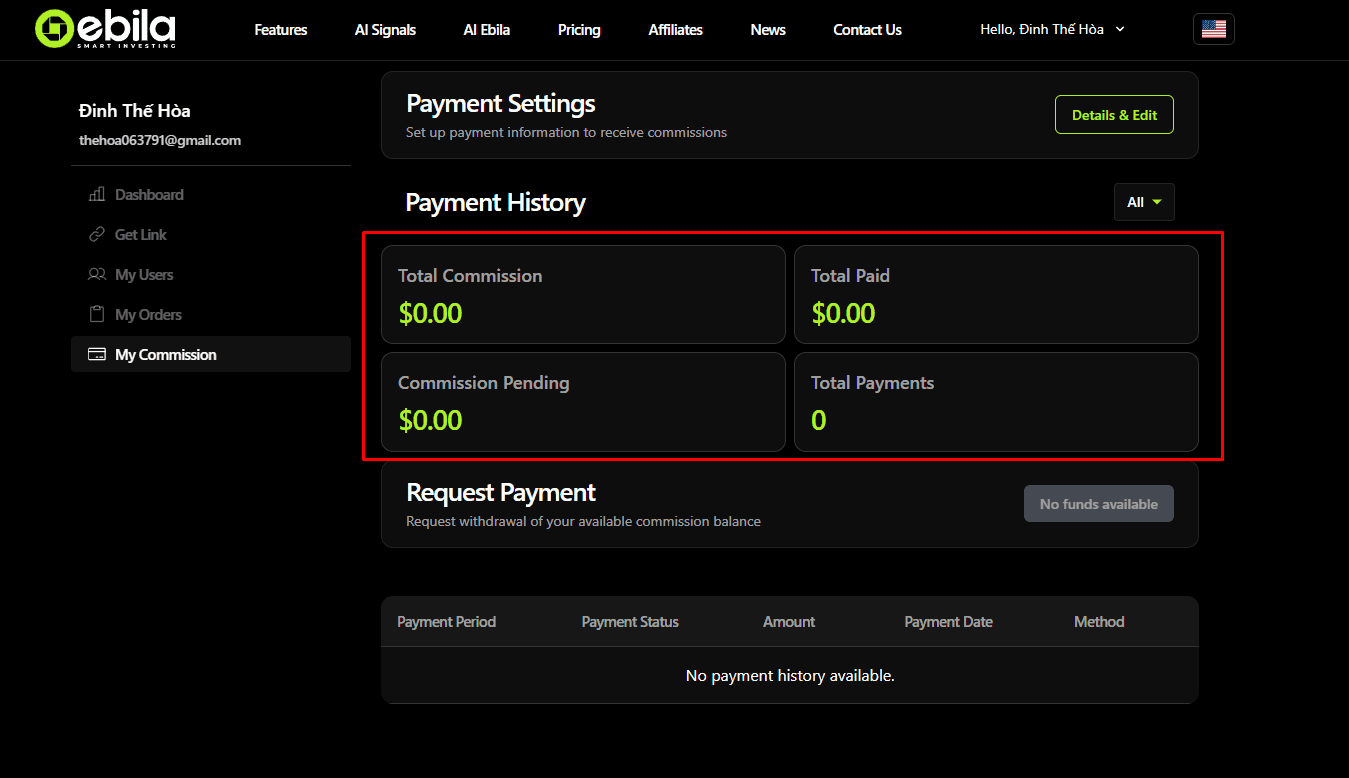Select My Commission in the sidebar
Viewport: 1349px width, 778px height.
166,355
